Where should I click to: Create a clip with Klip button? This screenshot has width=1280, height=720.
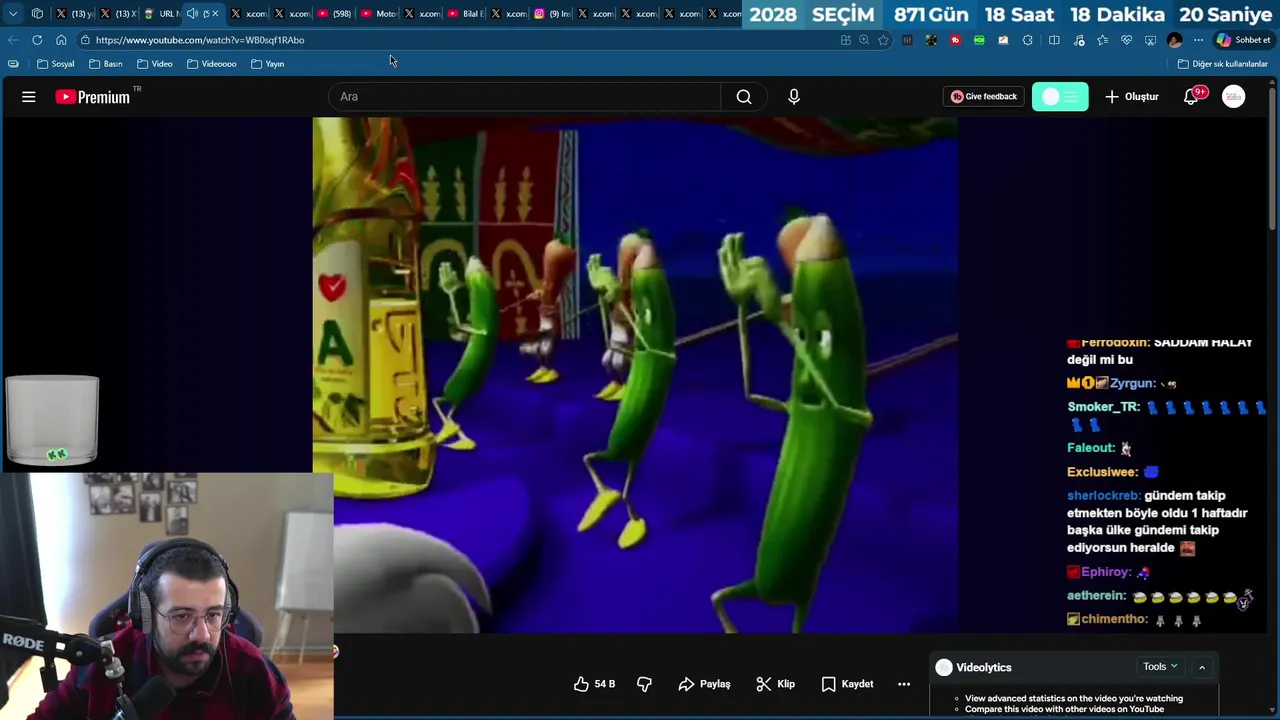coord(775,684)
